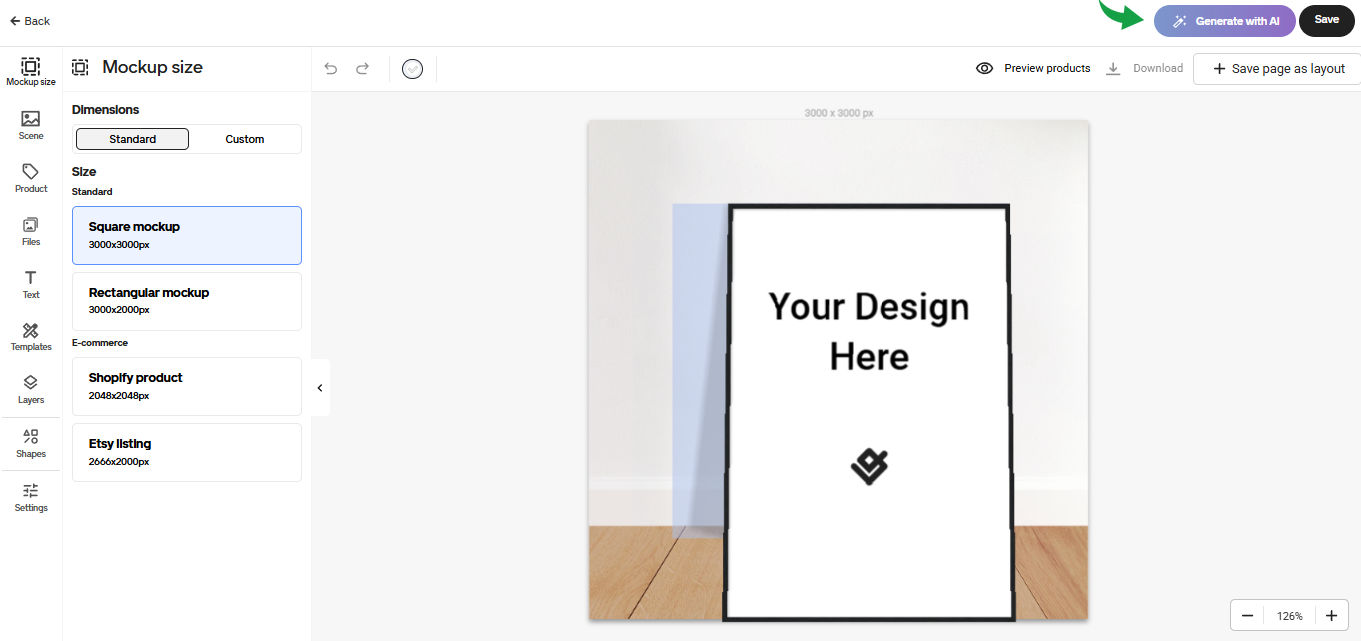
Task: Select the Text tool in sidebar
Action: tap(31, 284)
